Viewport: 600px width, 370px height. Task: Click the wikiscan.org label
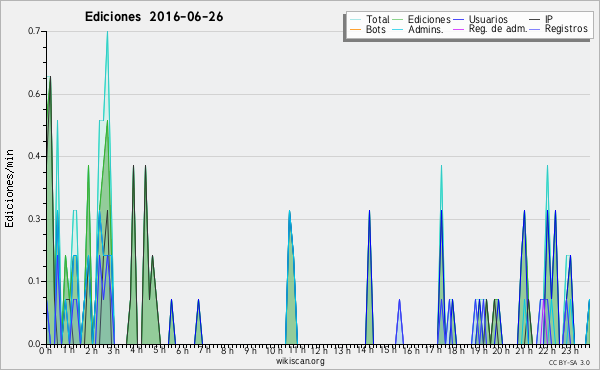(300, 361)
